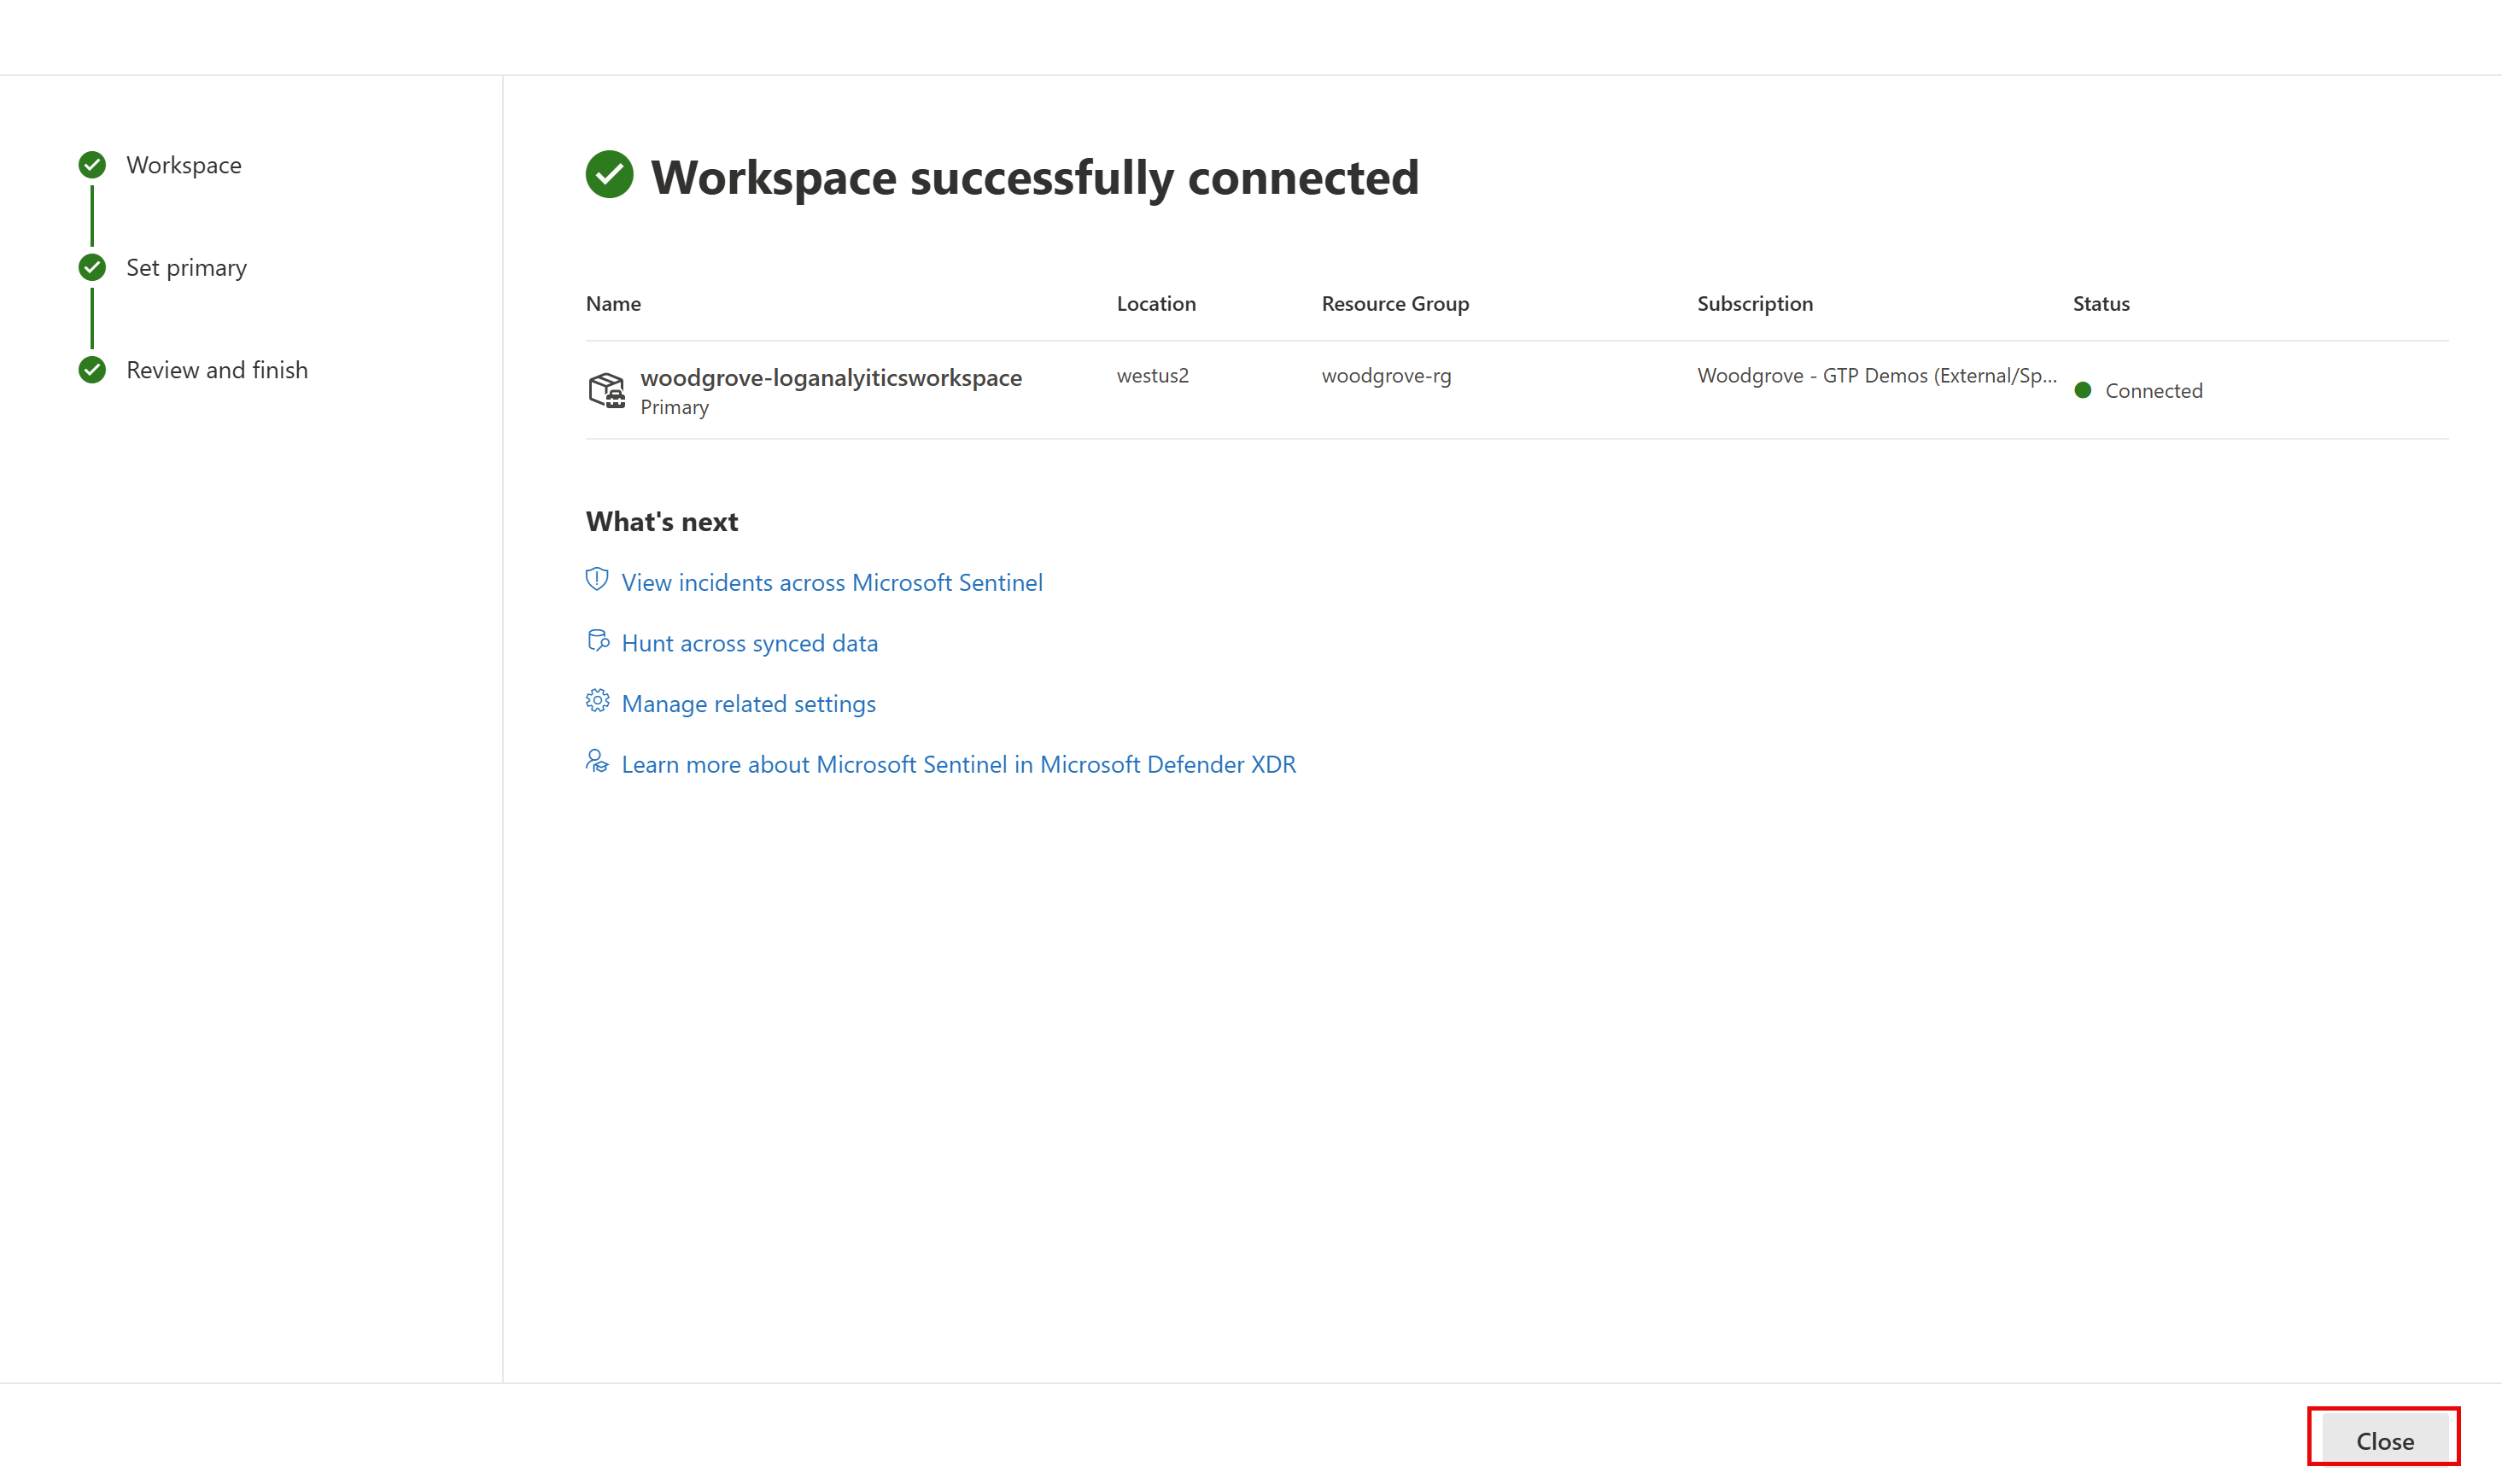Image resolution: width=2502 pixels, height=1484 pixels.
Task: Click the workspace cube icon in table row
Action: coord(606,390)
